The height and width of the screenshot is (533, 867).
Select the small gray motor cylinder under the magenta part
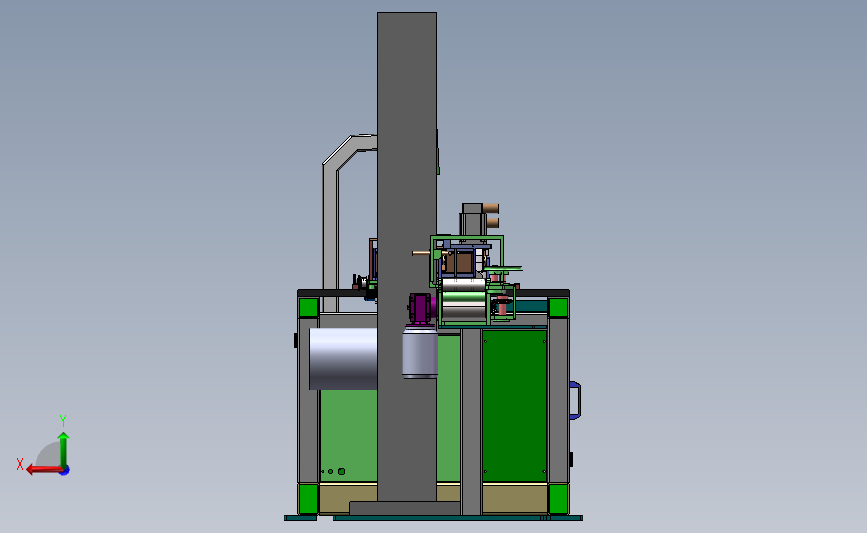[420, 353]
